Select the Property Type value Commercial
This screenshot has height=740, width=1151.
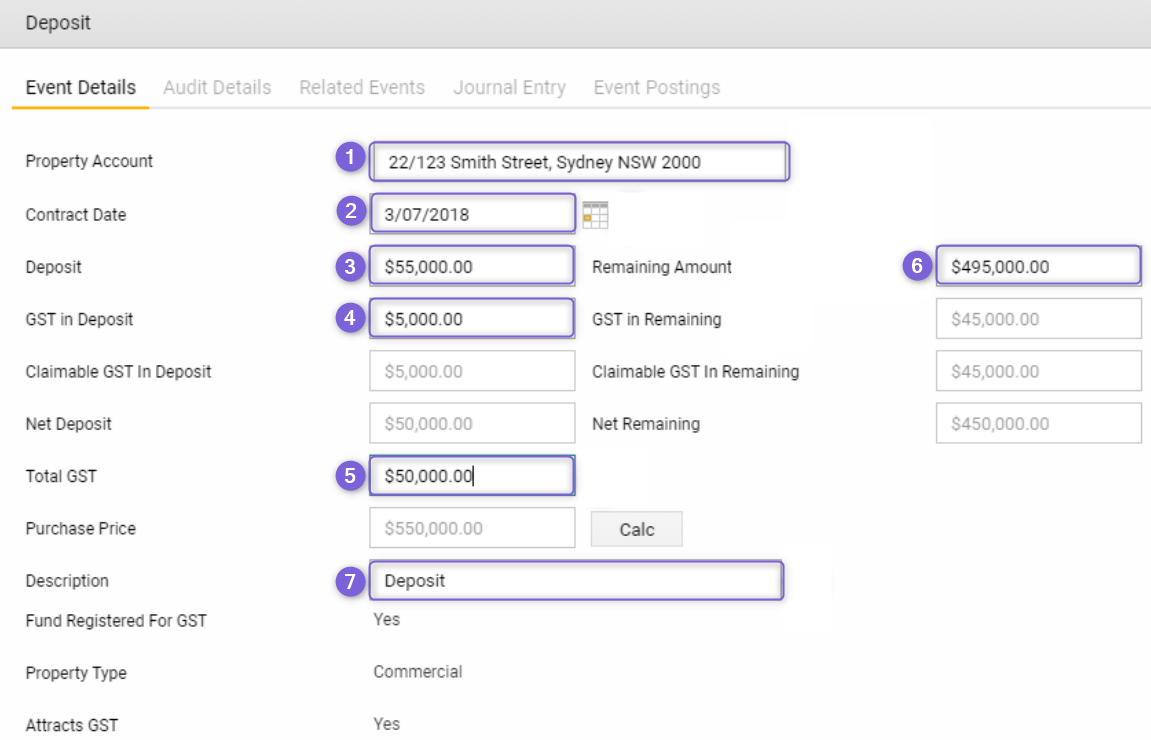(418, 672)
